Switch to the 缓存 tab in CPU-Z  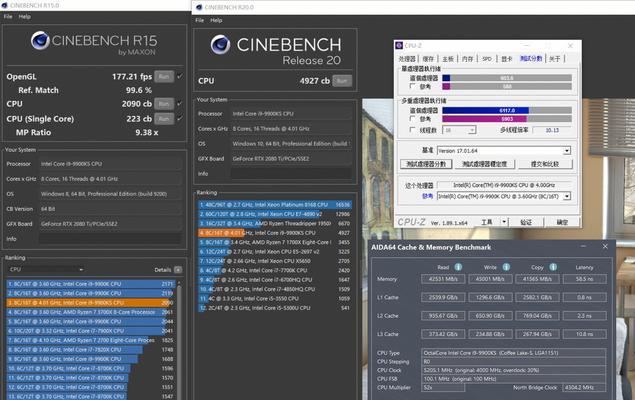coord(428,59)
